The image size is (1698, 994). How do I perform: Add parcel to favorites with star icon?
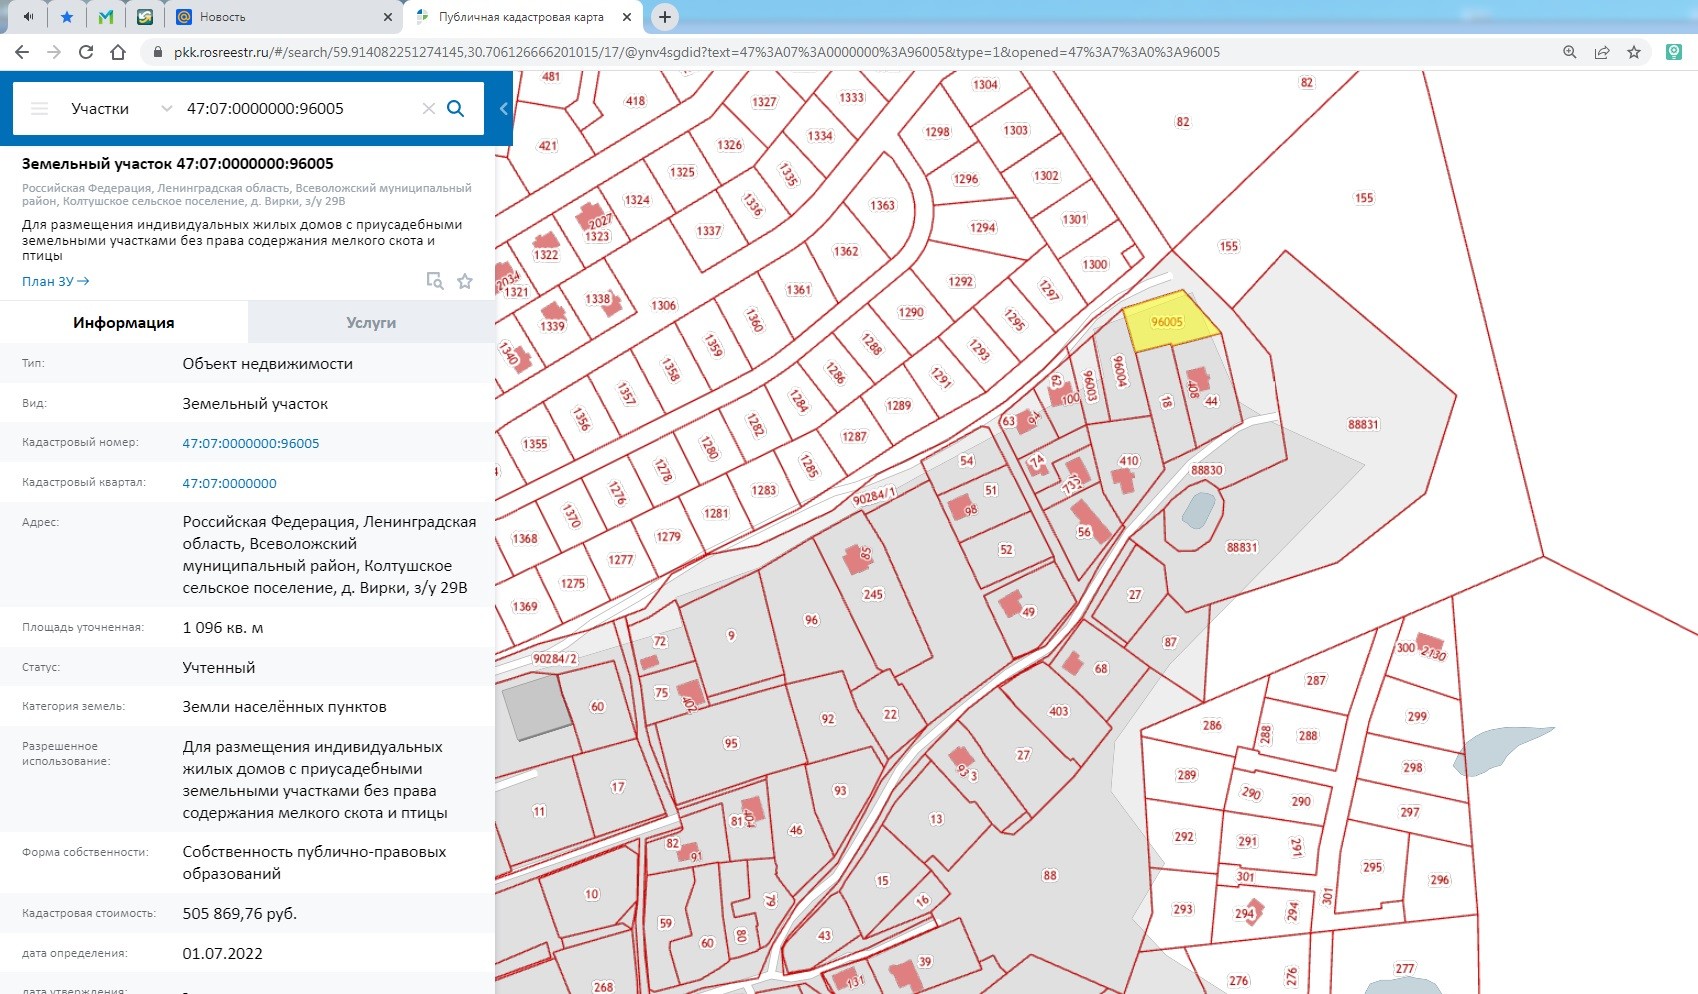coord(465,281)
